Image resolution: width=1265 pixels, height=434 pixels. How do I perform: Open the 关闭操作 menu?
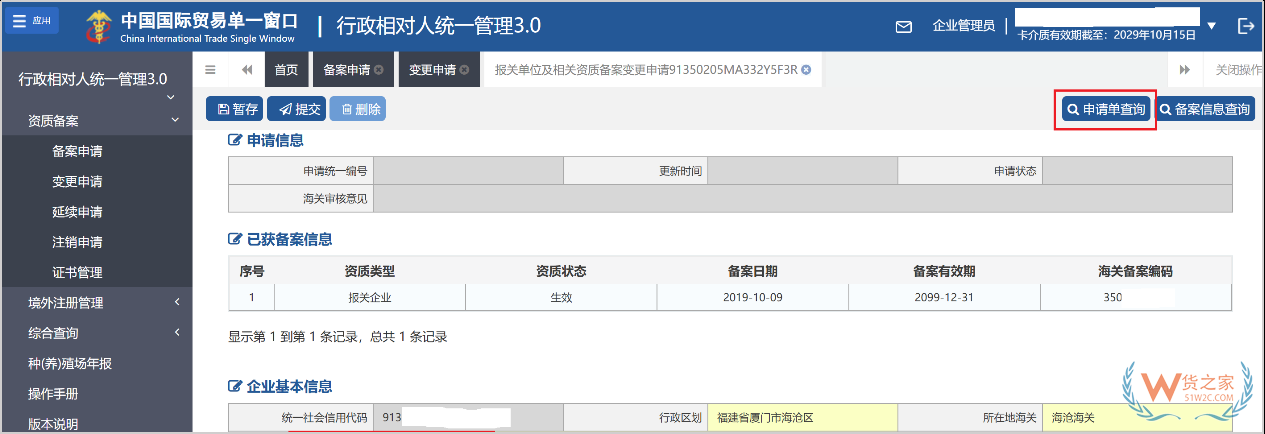coord(1239,70)
